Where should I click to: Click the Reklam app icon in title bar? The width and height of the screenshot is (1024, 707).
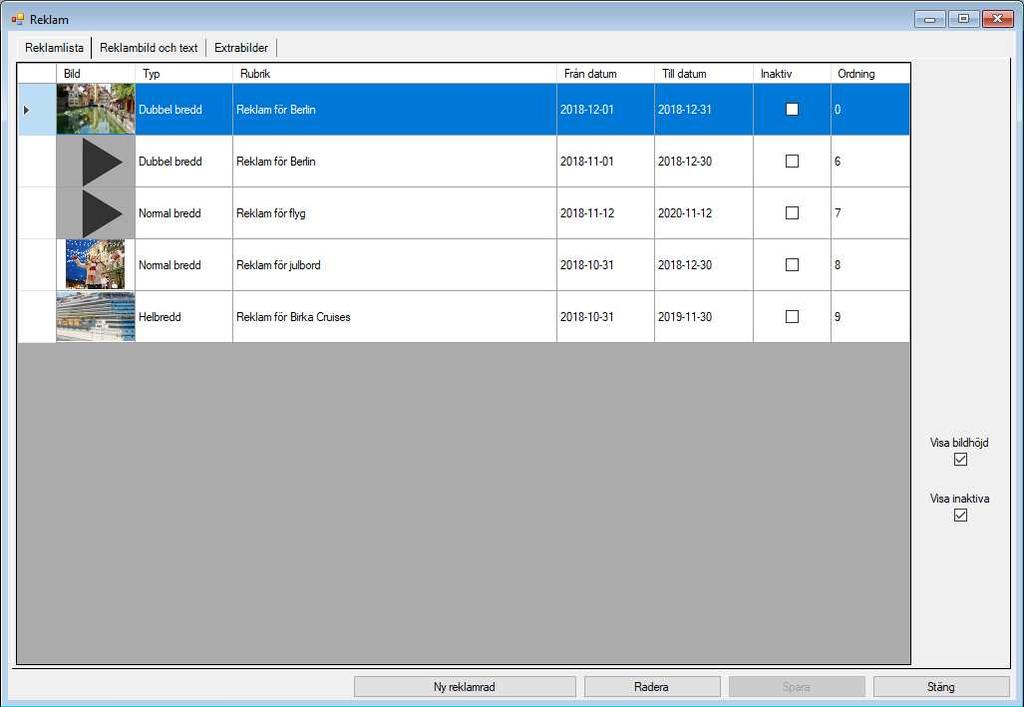click(18, 19)
